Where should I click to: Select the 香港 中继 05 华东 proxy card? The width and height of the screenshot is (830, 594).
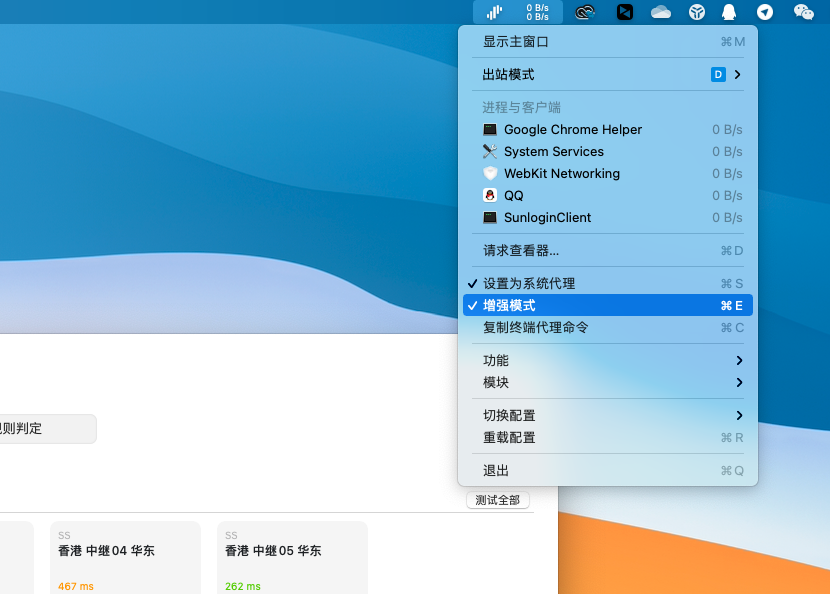pos(292,557)
